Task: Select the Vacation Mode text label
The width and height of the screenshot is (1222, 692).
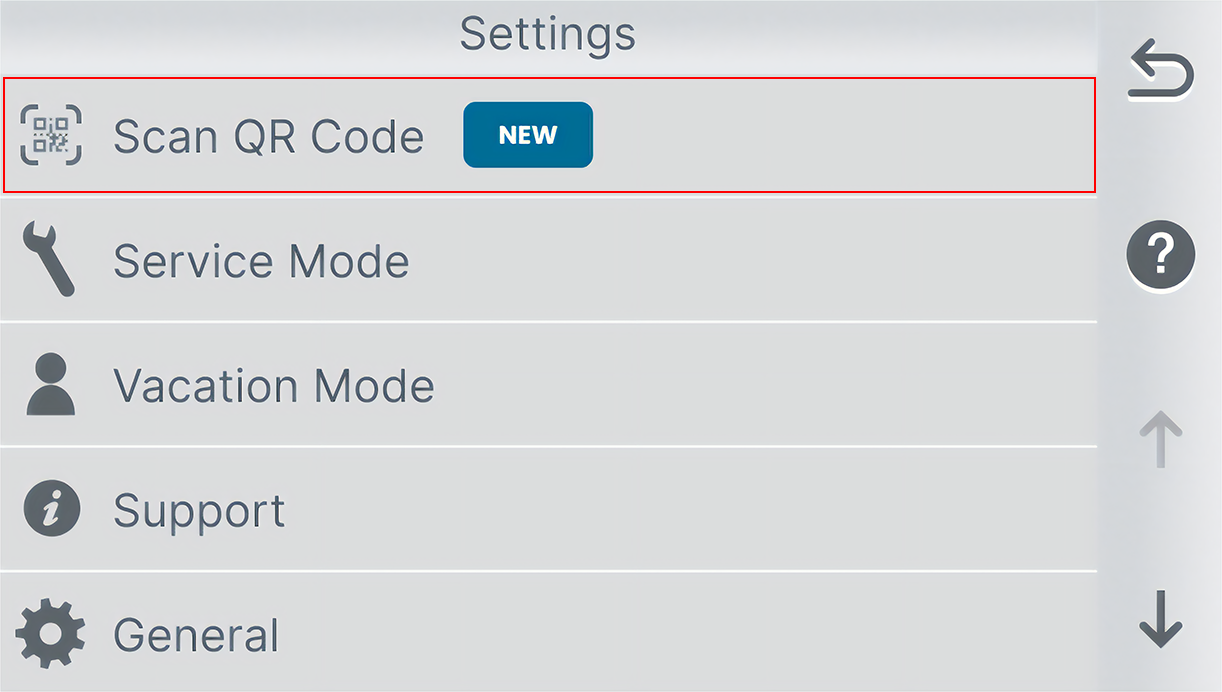Action: 274,385
